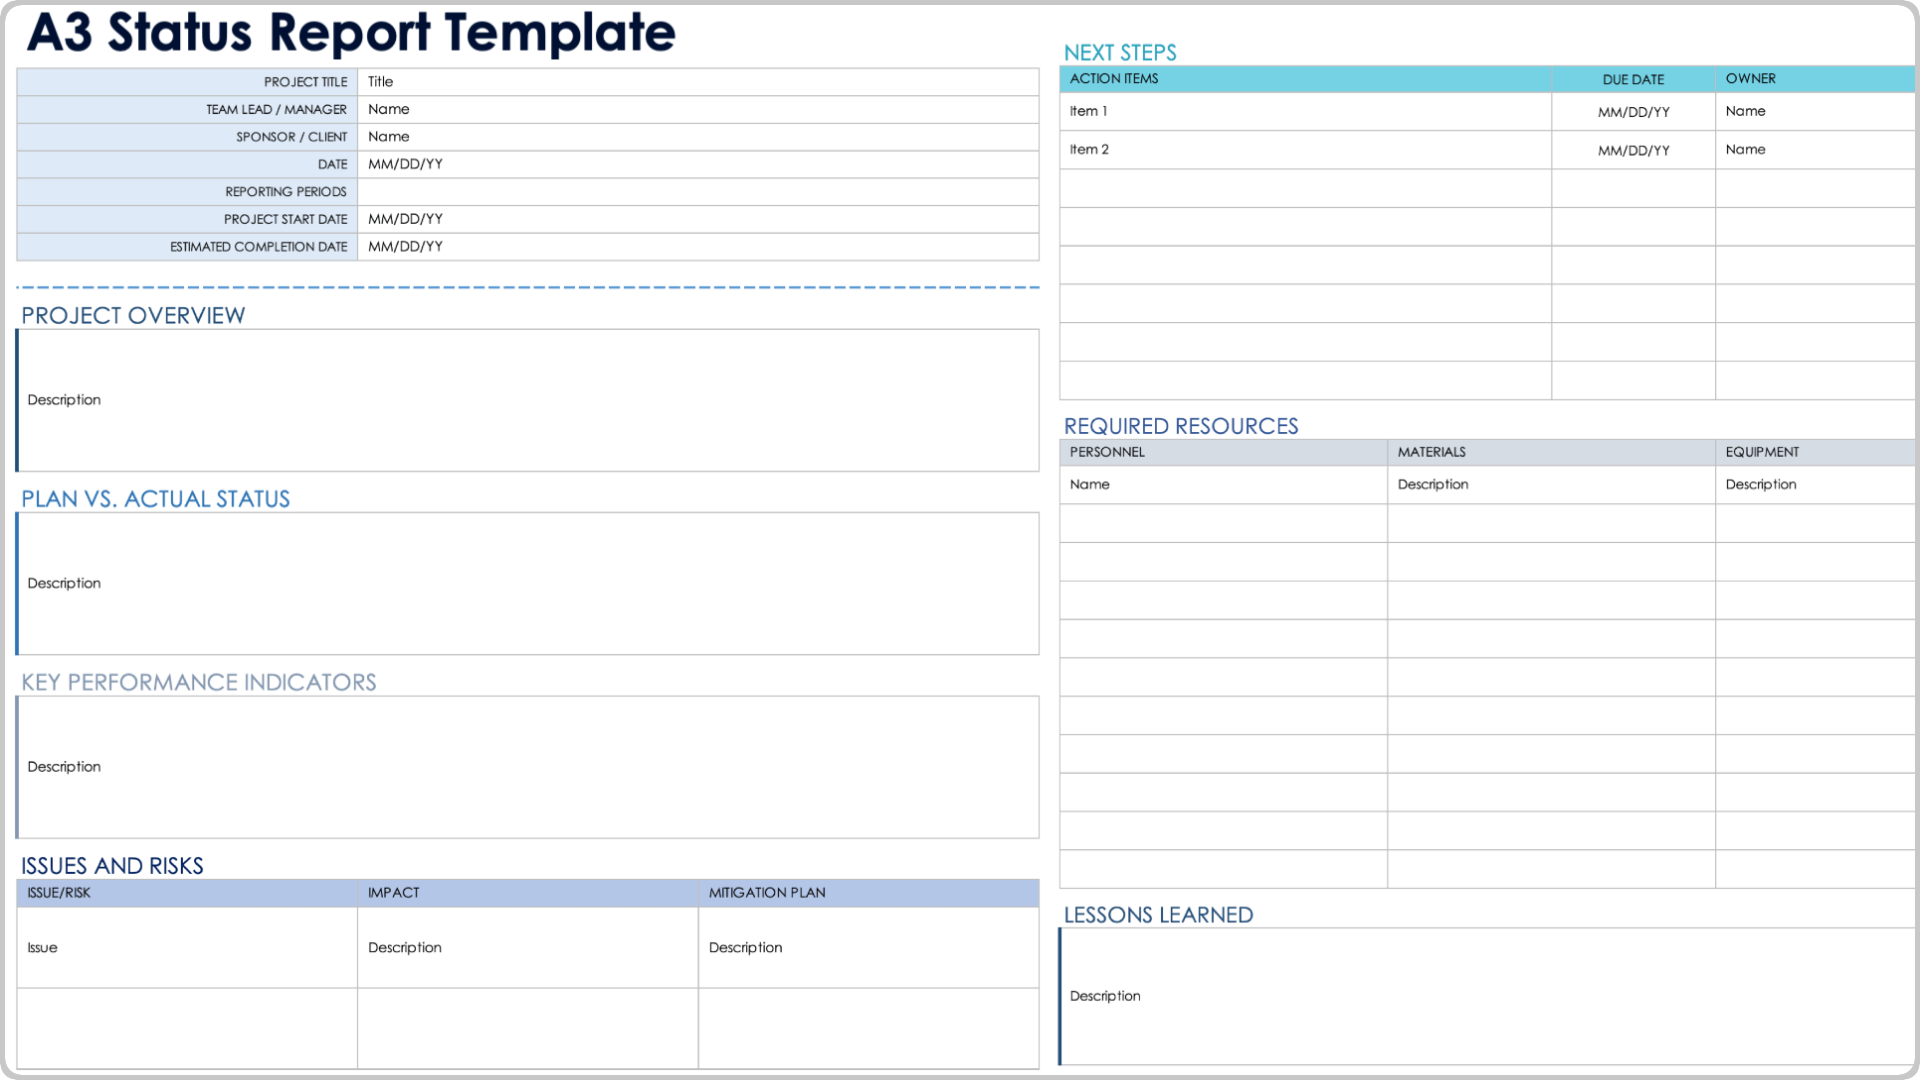Click the Description cell under MITIGATION PLAN
Viewport: 1920px width, 1080px height.
(869, 948)
